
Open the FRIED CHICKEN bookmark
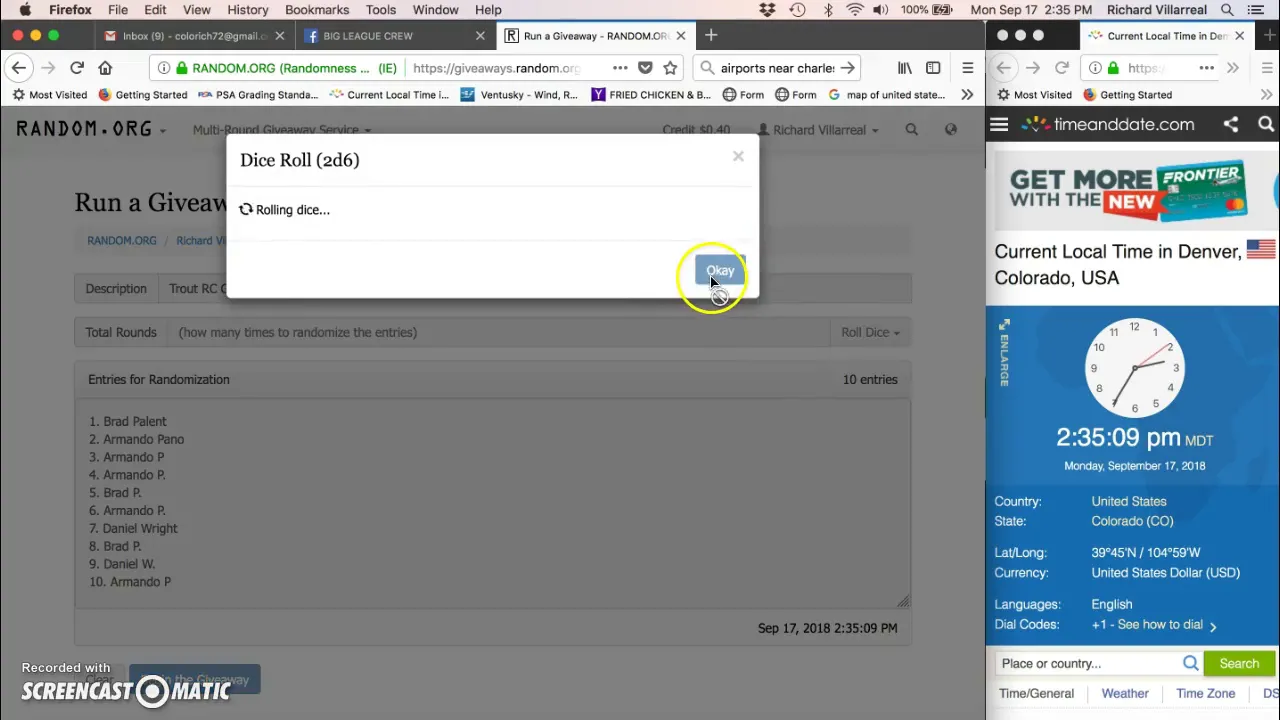[x=651, y=95]
